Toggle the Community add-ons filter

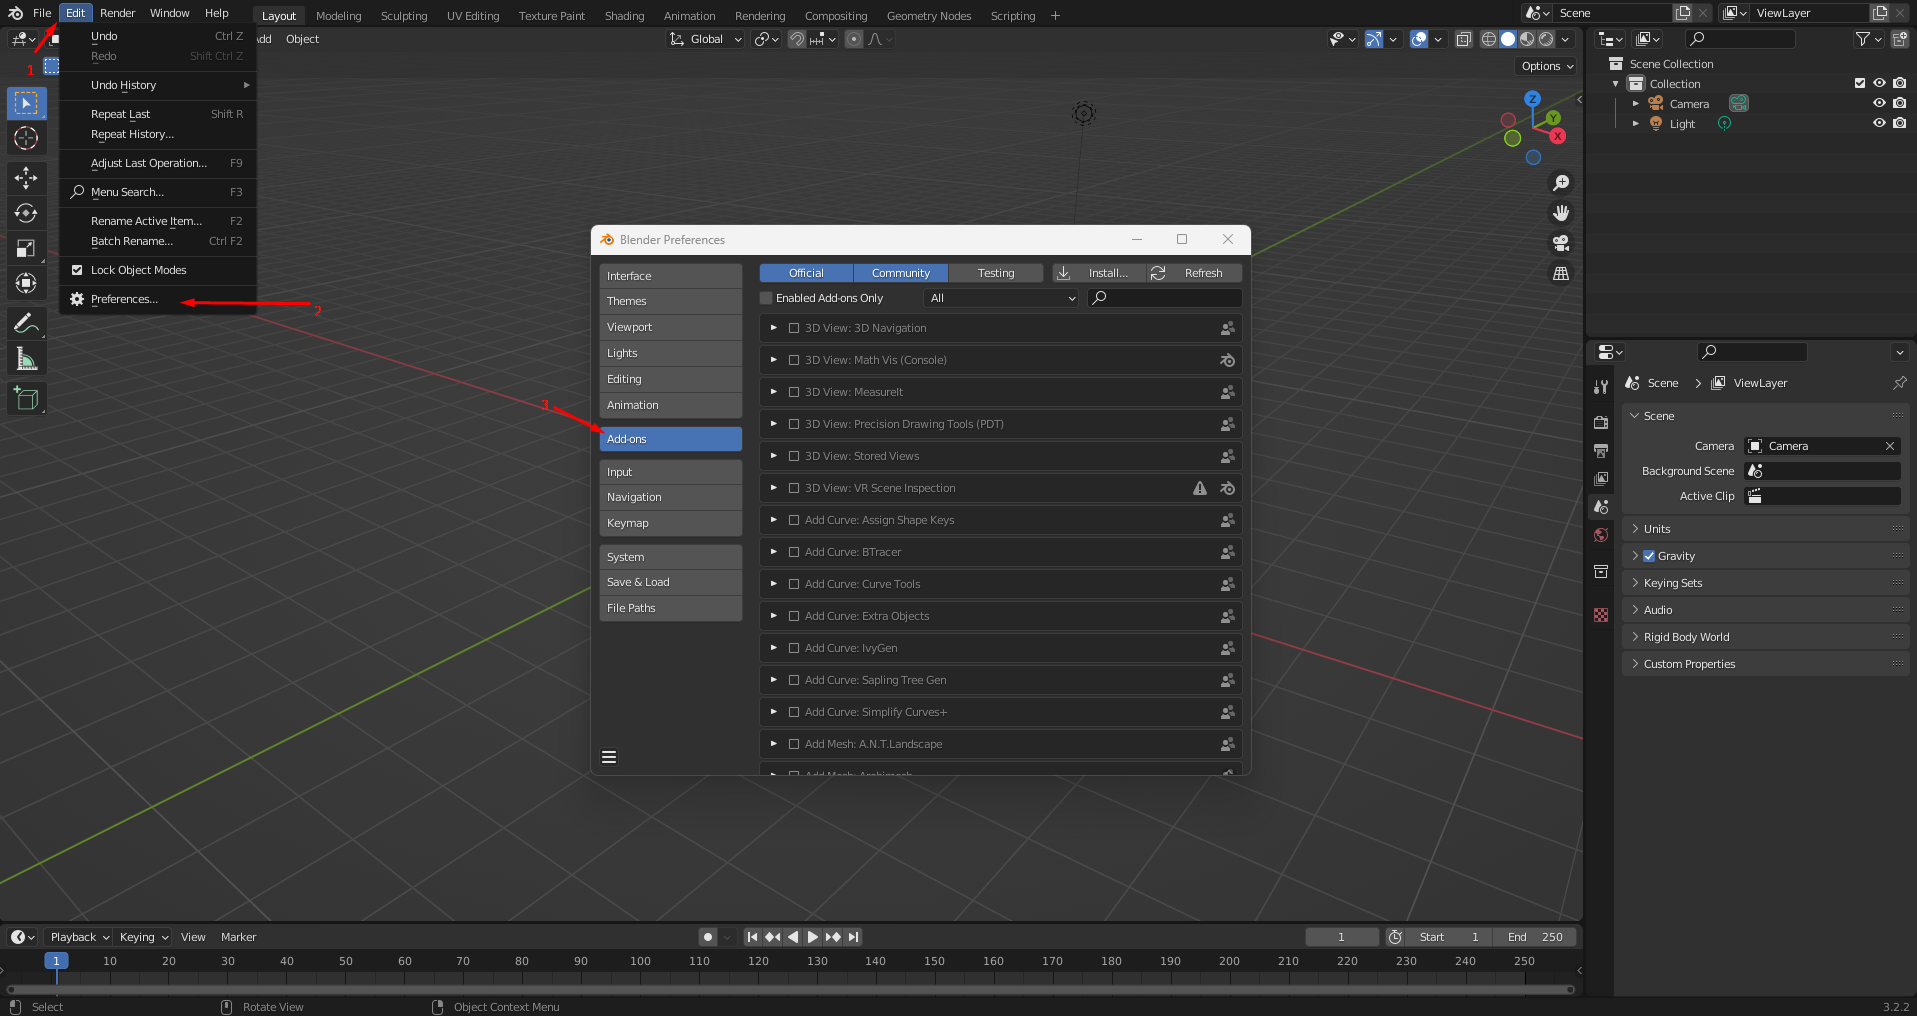pos(900,273)
